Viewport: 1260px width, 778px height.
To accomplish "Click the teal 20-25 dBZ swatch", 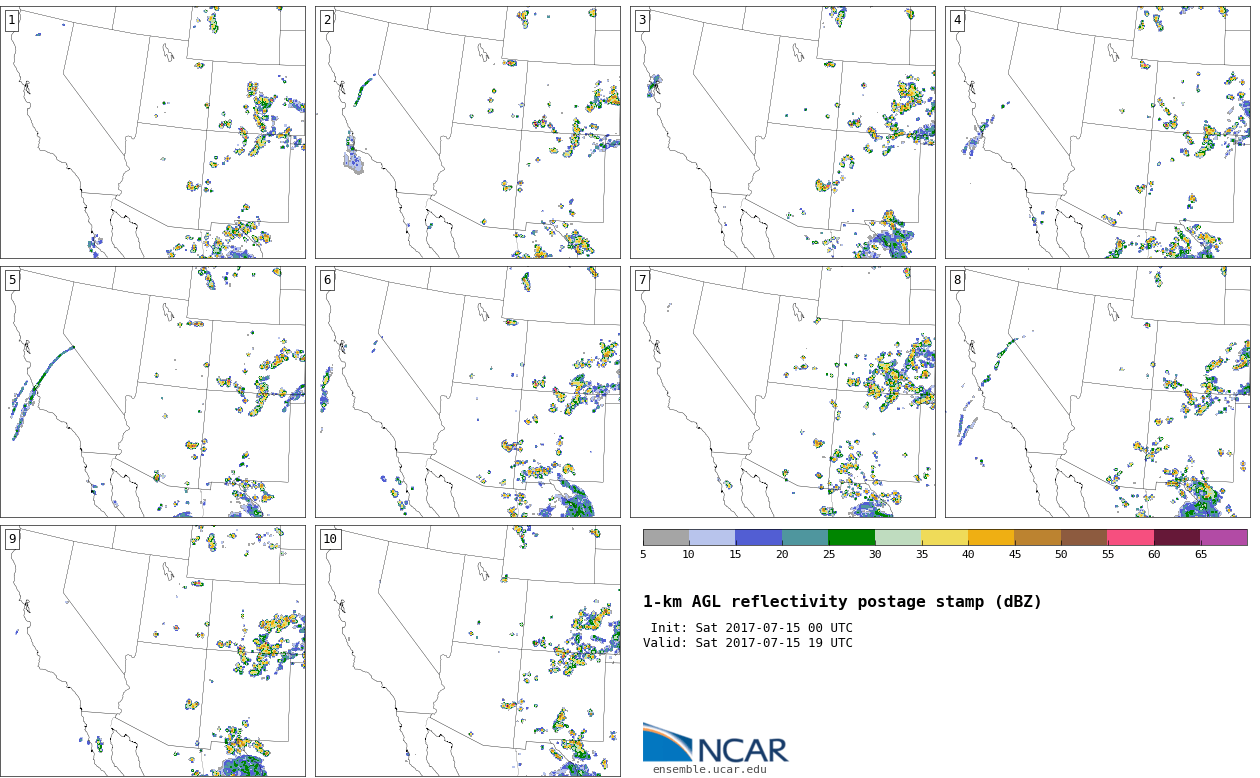I will 805,537.
